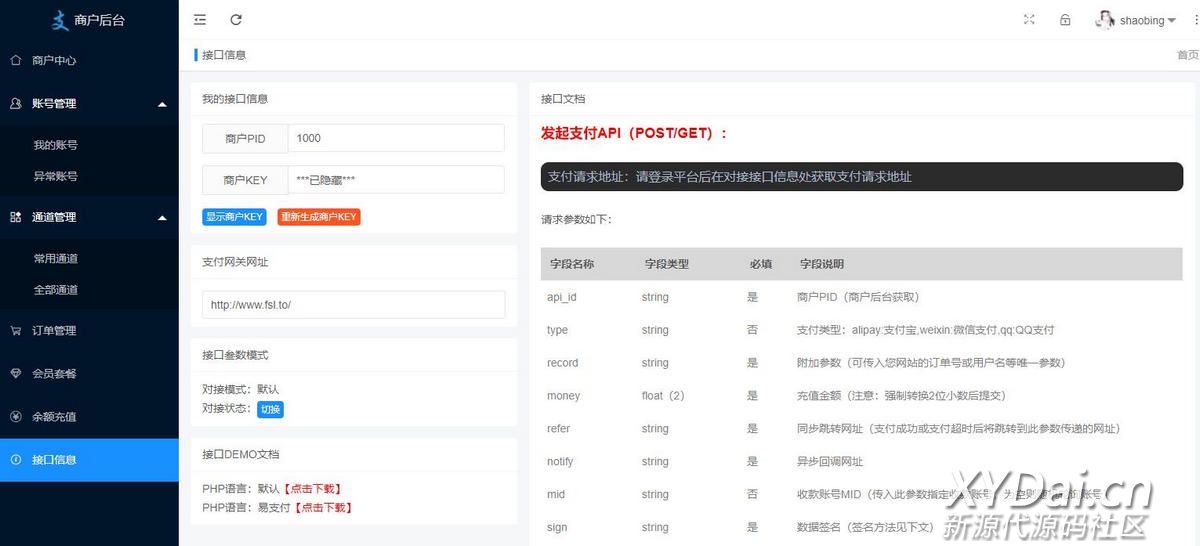Click the 商户后台 logo icon
Image resolution: width=1200 pixels, height=546 pixels.
61,20
